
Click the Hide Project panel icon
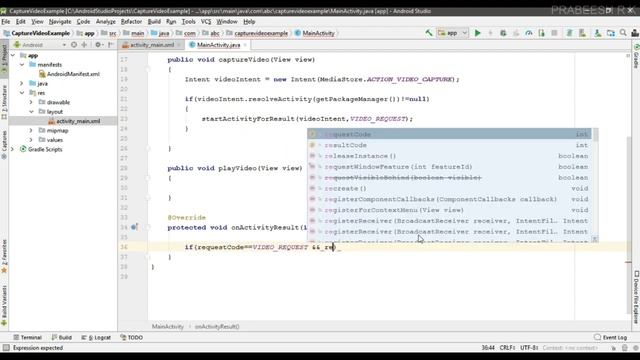(x=111, y=45)
